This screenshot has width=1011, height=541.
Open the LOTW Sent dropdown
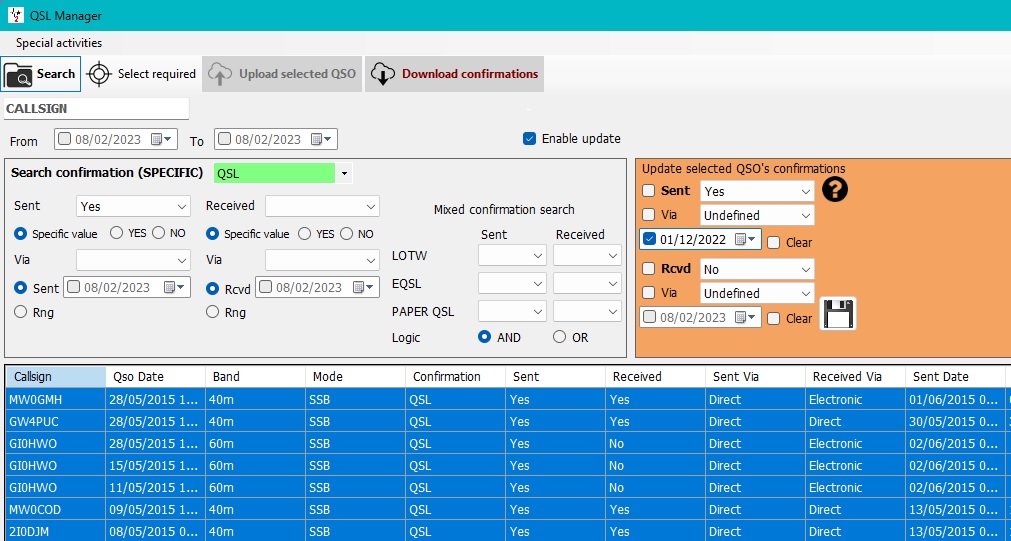[512, 255]
